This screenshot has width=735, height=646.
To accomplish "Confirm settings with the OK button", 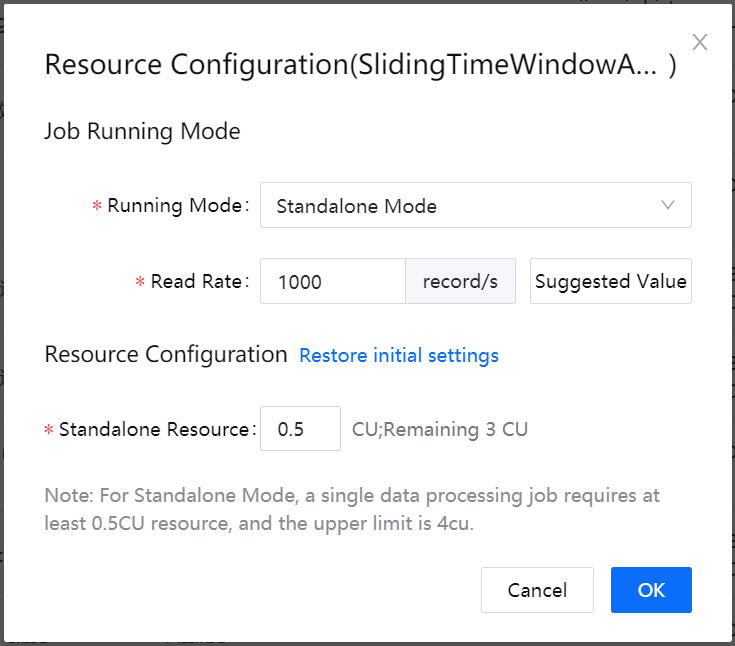I will coord(651,590).
